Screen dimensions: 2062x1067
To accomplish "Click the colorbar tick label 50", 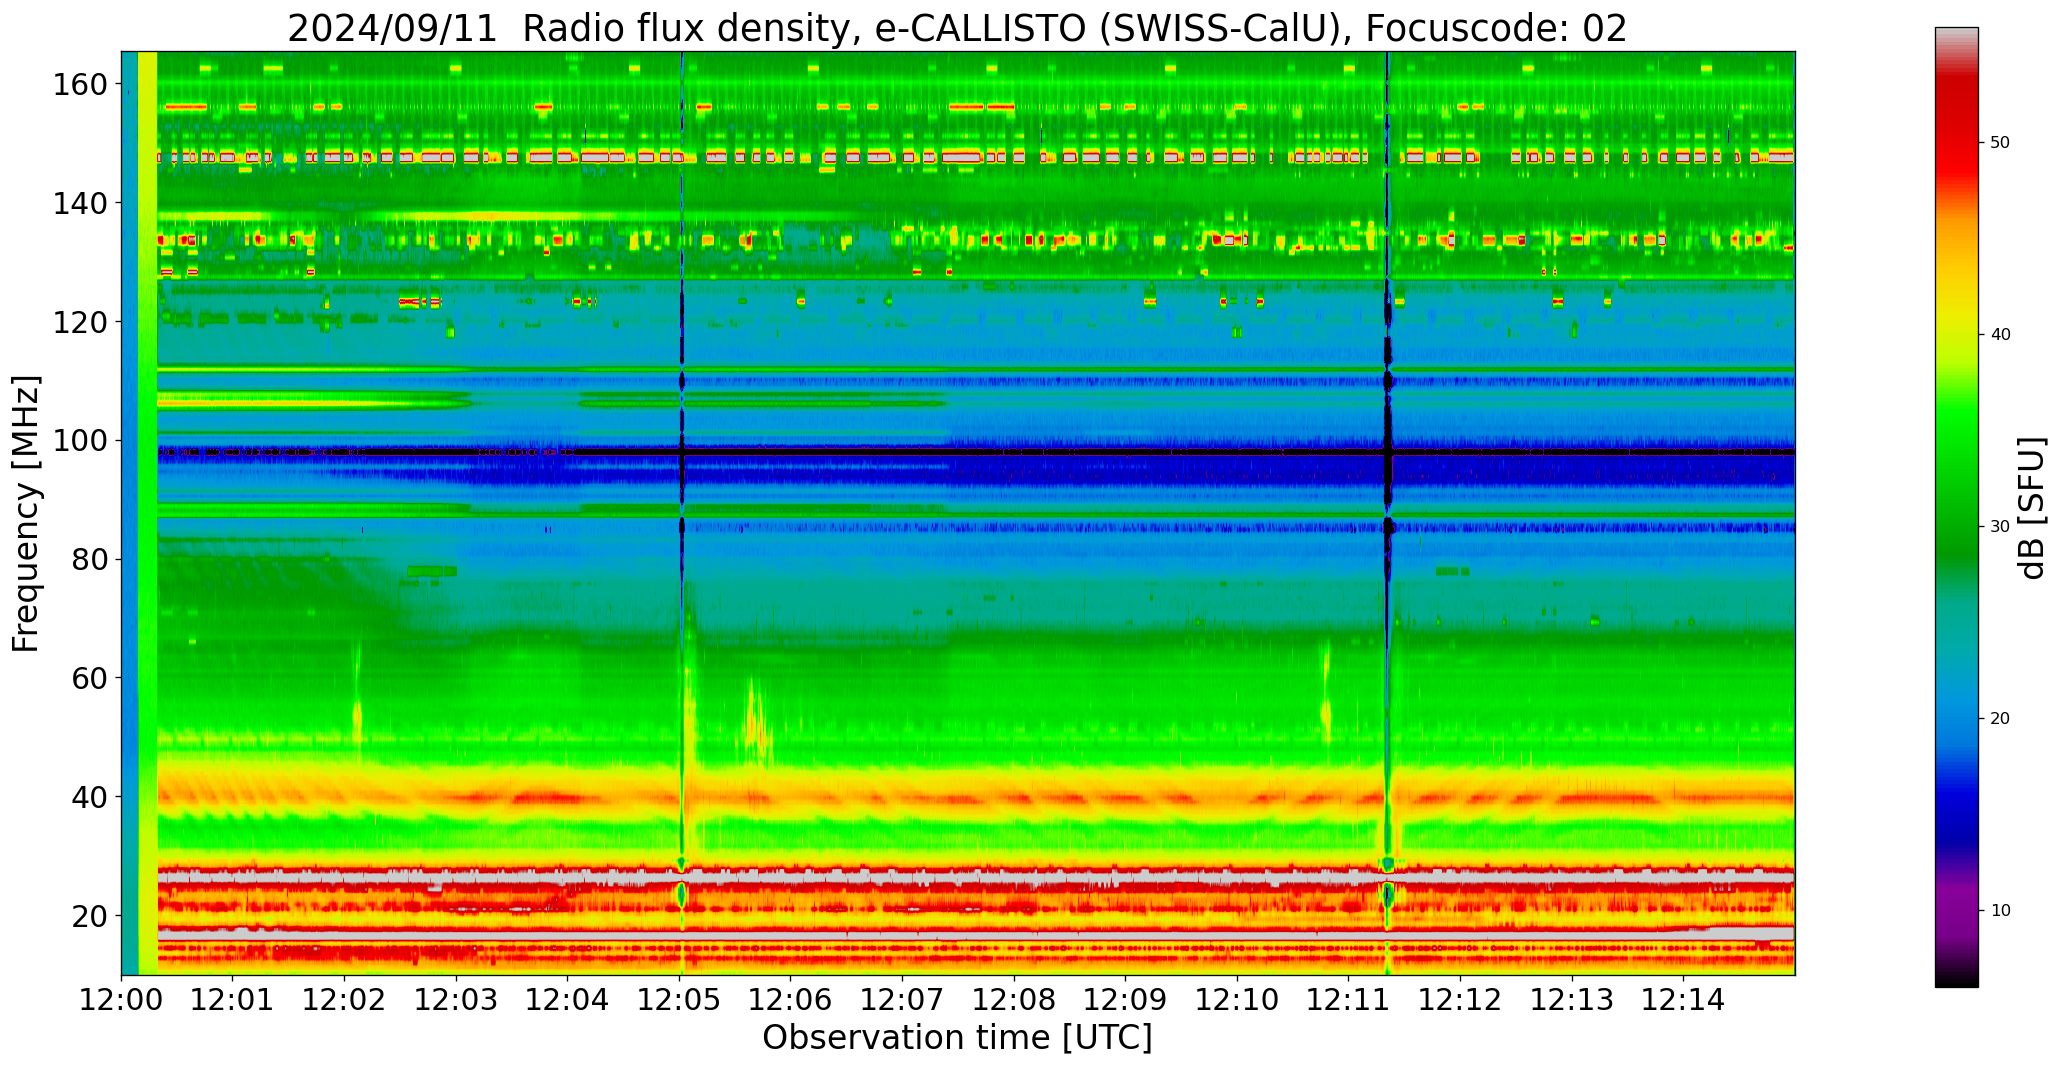I will coord(2000,143).
